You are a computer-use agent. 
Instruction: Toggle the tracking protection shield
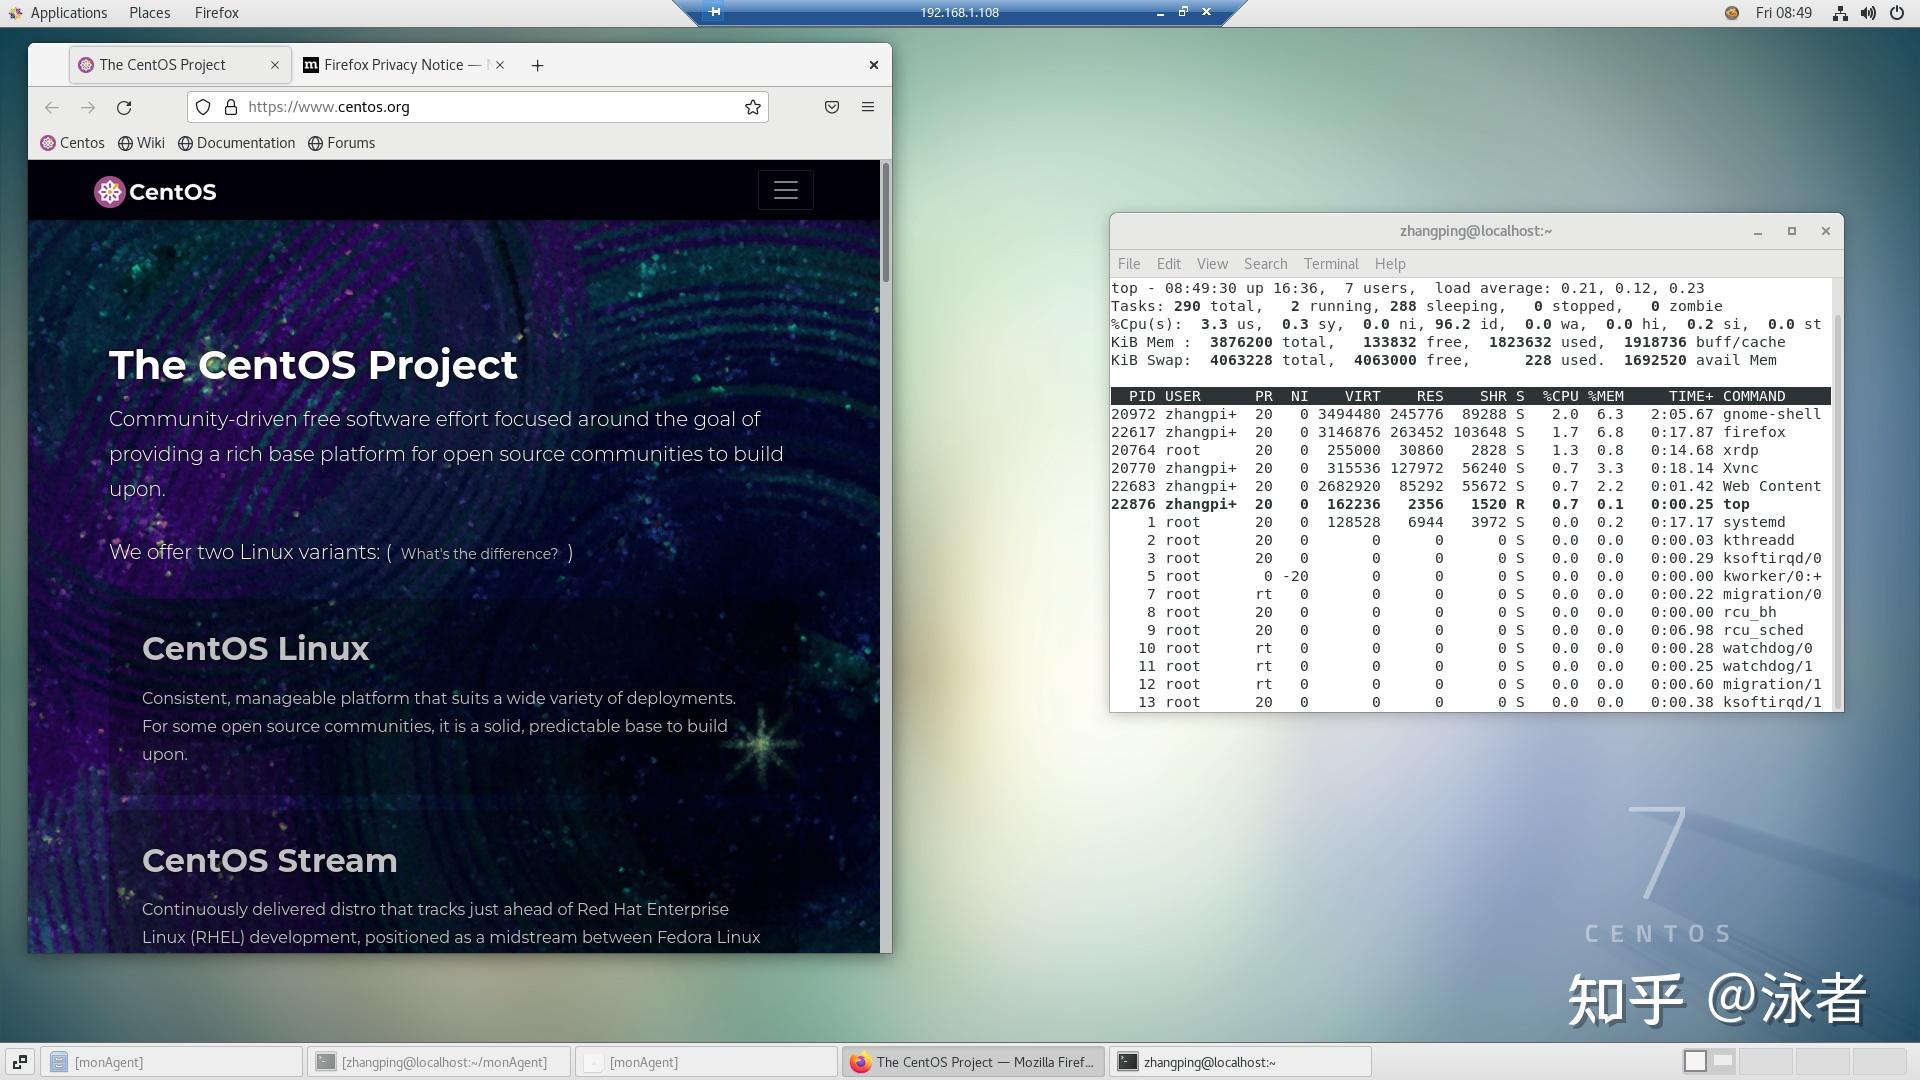[203, 107]
